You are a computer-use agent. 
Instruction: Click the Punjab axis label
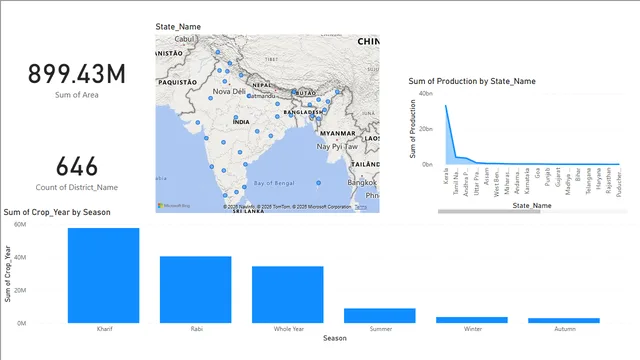coord(547,177)
